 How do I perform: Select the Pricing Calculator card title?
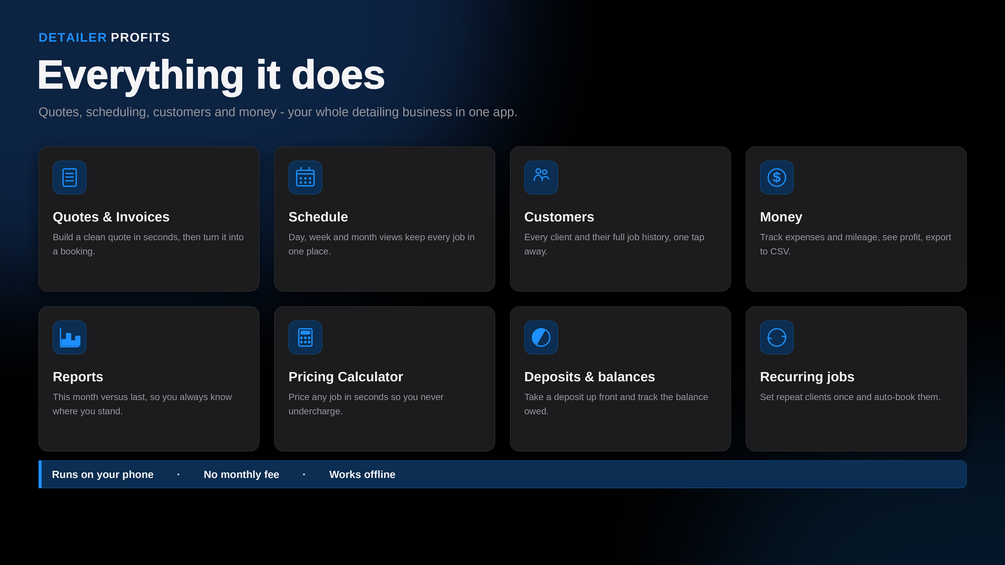[345, 377]
